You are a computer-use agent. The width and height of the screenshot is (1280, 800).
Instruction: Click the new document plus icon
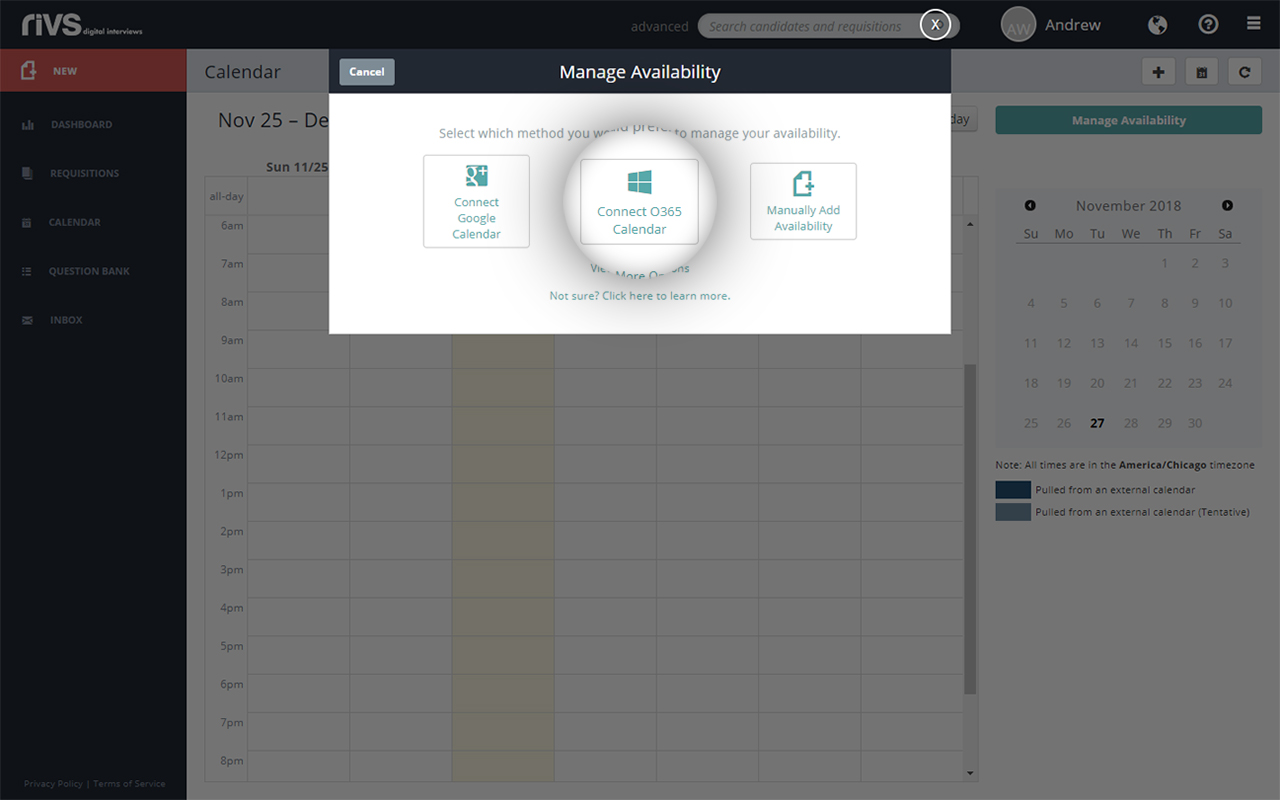pyautogui.click(x=29, y=71)
